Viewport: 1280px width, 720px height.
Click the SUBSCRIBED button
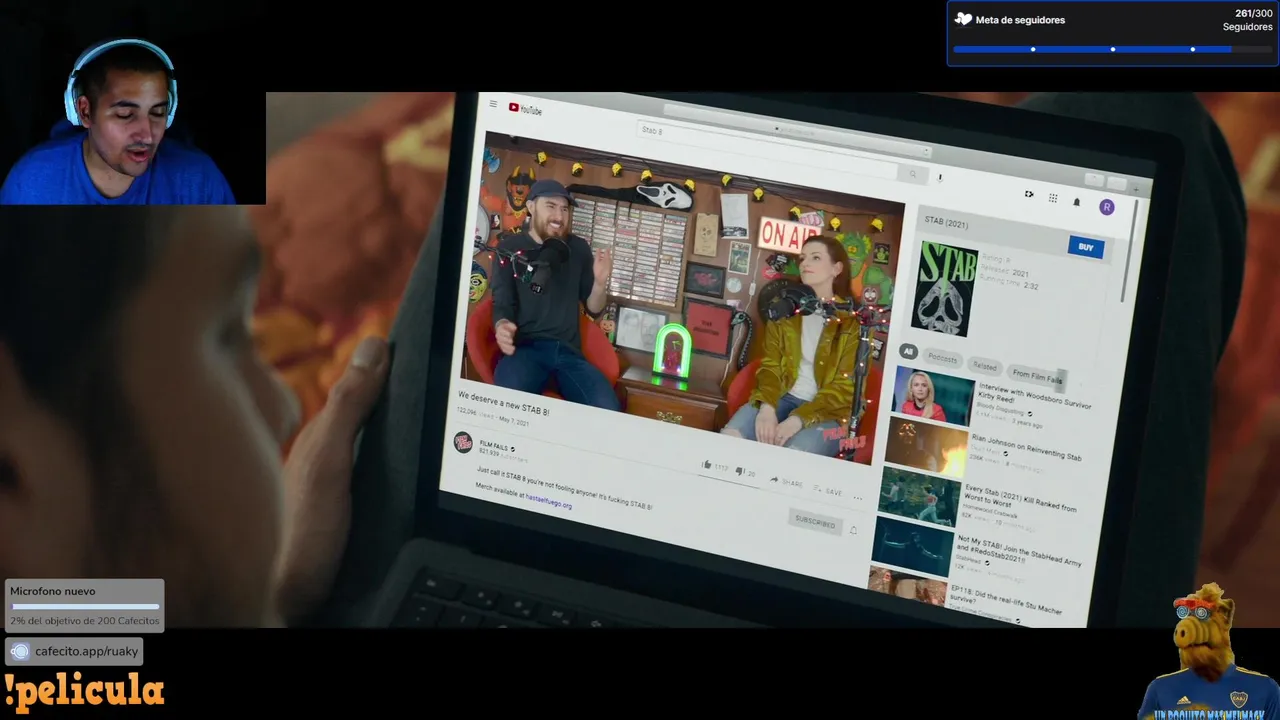point(815,521)
